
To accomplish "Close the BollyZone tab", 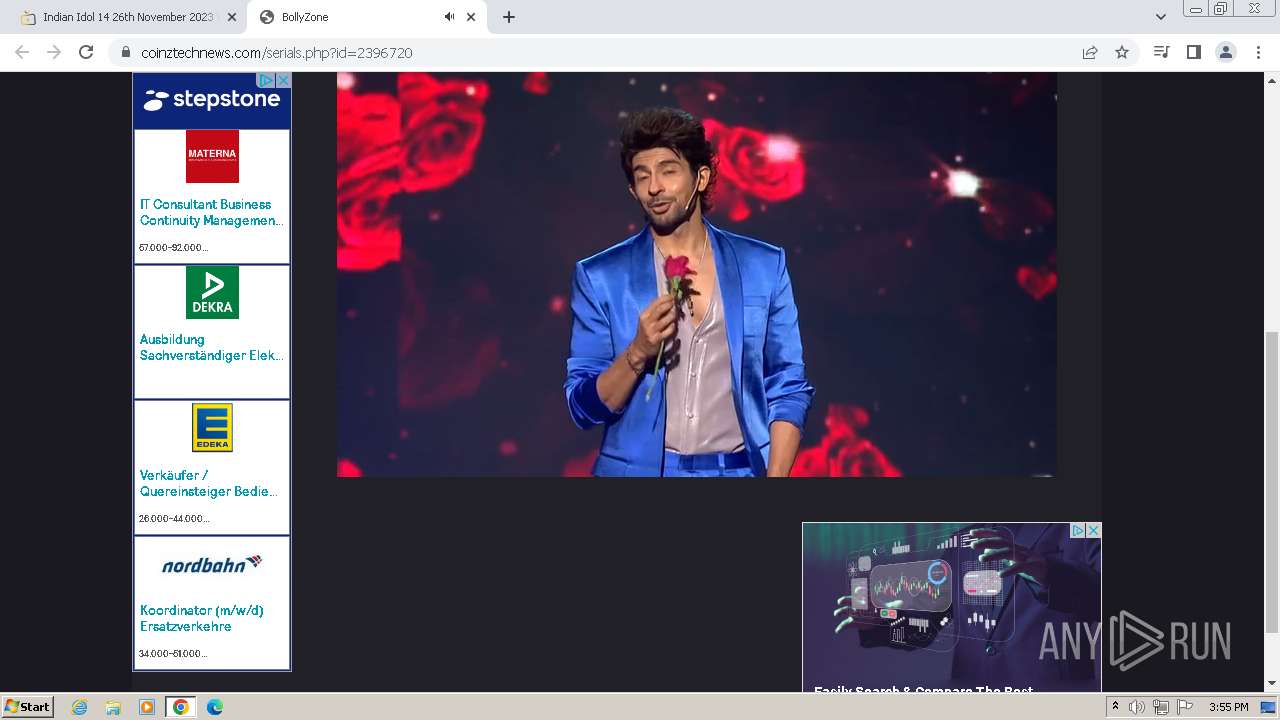I will pyautogui.click(x=471, y=17).
